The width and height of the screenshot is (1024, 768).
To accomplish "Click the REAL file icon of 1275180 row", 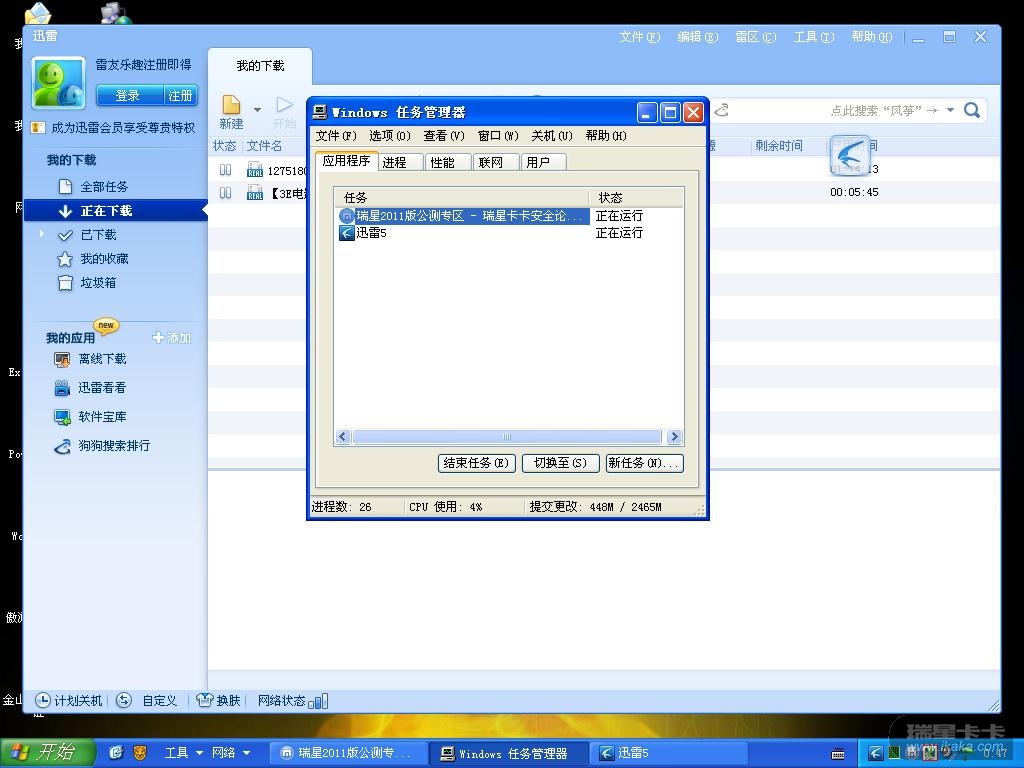I will pyautogui.click(x=254, y=170).
